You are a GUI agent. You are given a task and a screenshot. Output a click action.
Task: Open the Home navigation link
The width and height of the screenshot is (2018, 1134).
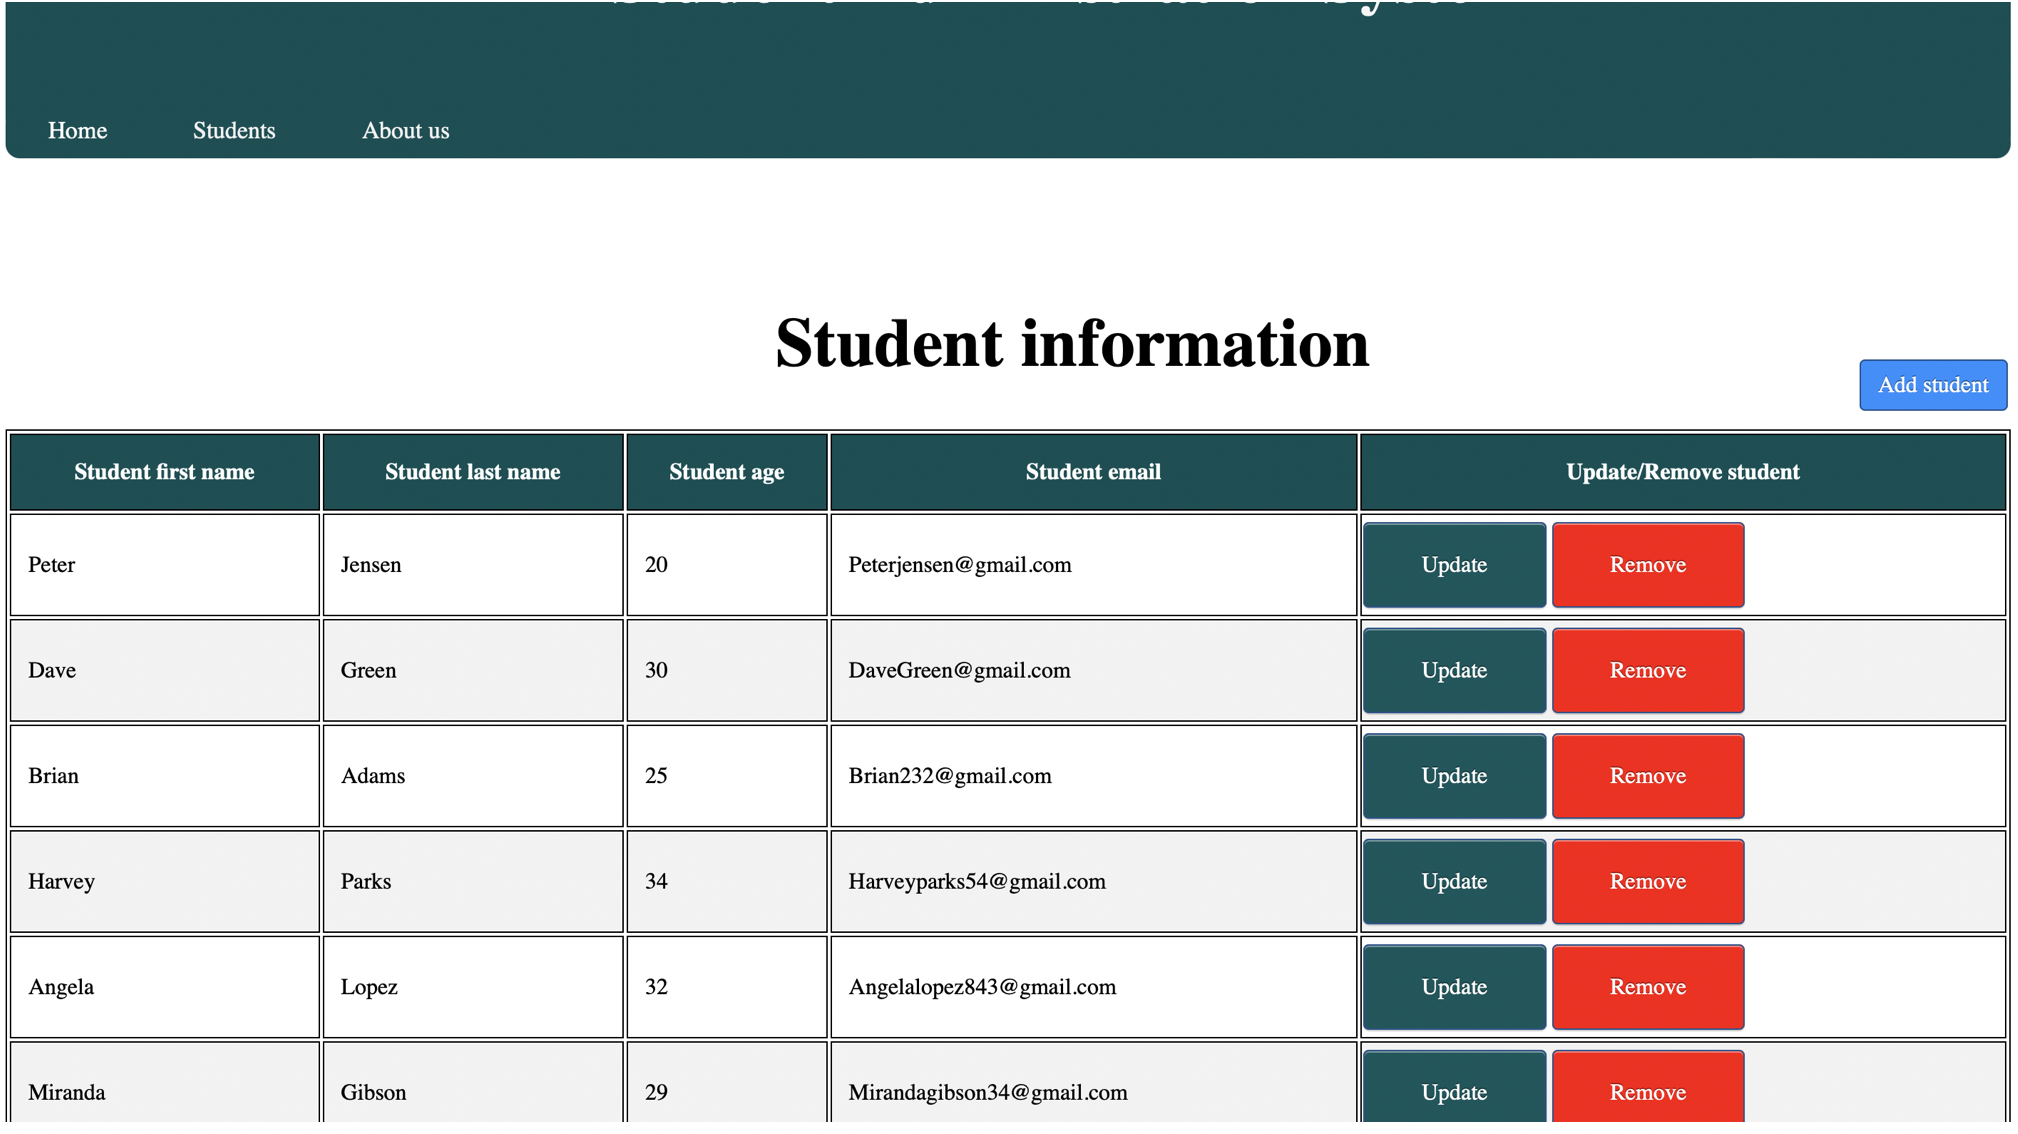tap(77, 131)
